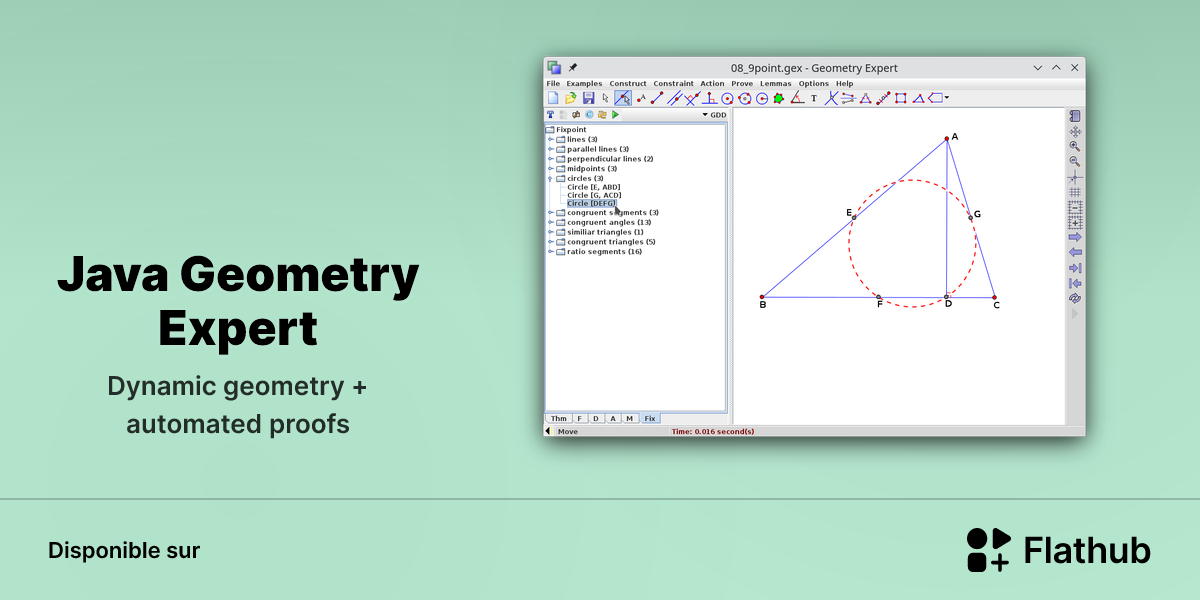Image resolution: width=1200 pixels, height=600 pixels.
Task: Select the Point tool
Action: pos(641,98)
